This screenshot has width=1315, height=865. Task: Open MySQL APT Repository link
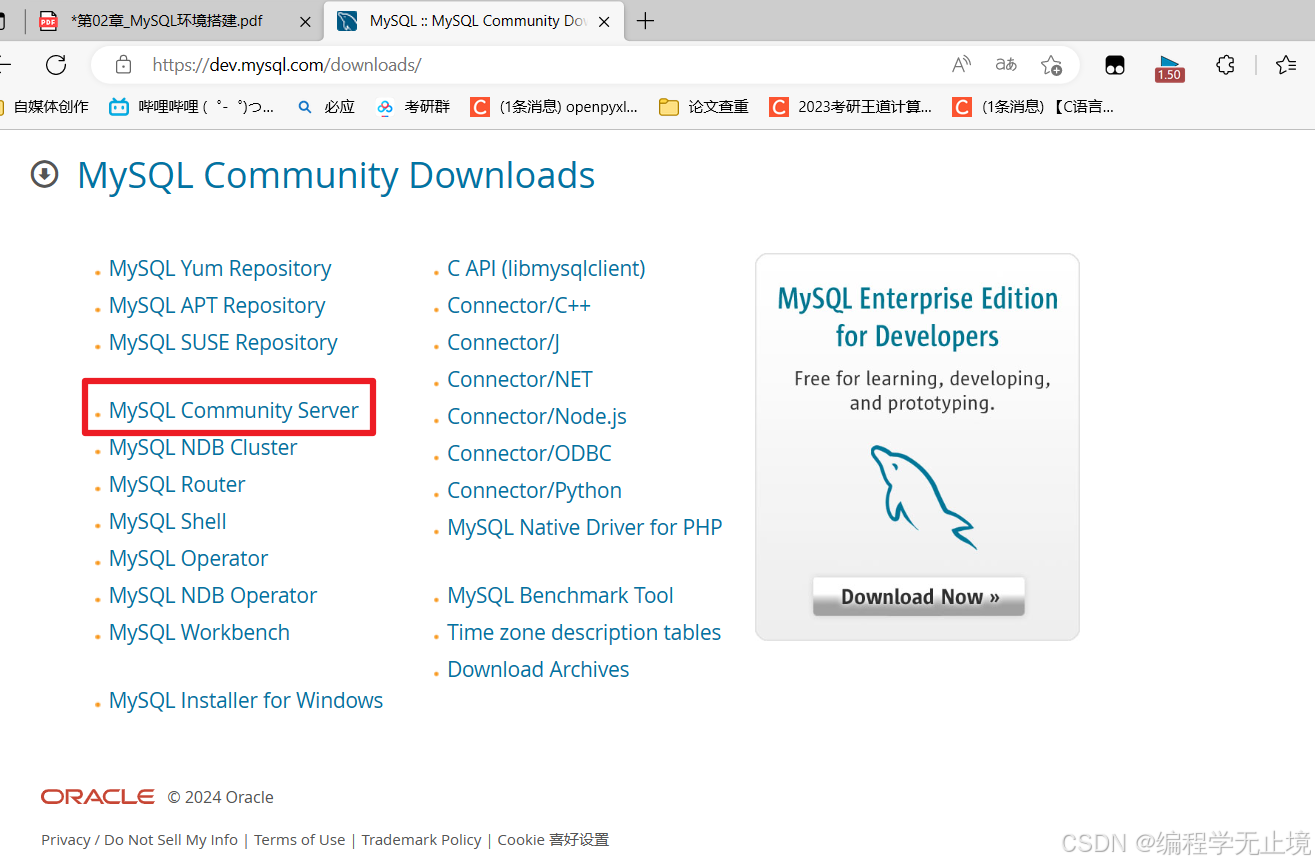tap(217, 306)
